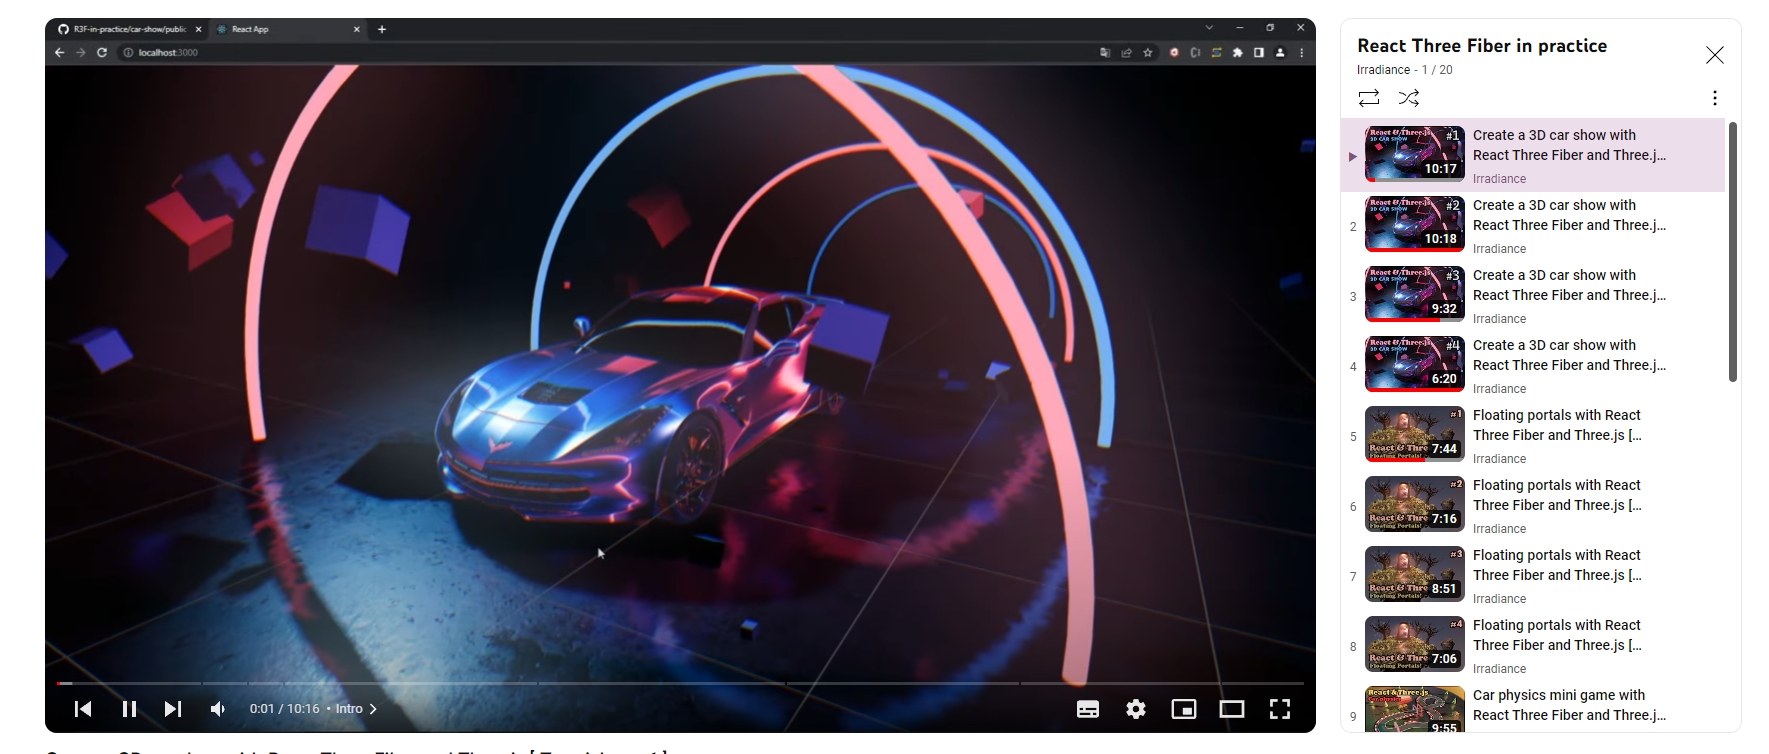Play car show video #3 thumbnail 9:32
Screen dimensions: 1769x754
[x=1414, y=294]
